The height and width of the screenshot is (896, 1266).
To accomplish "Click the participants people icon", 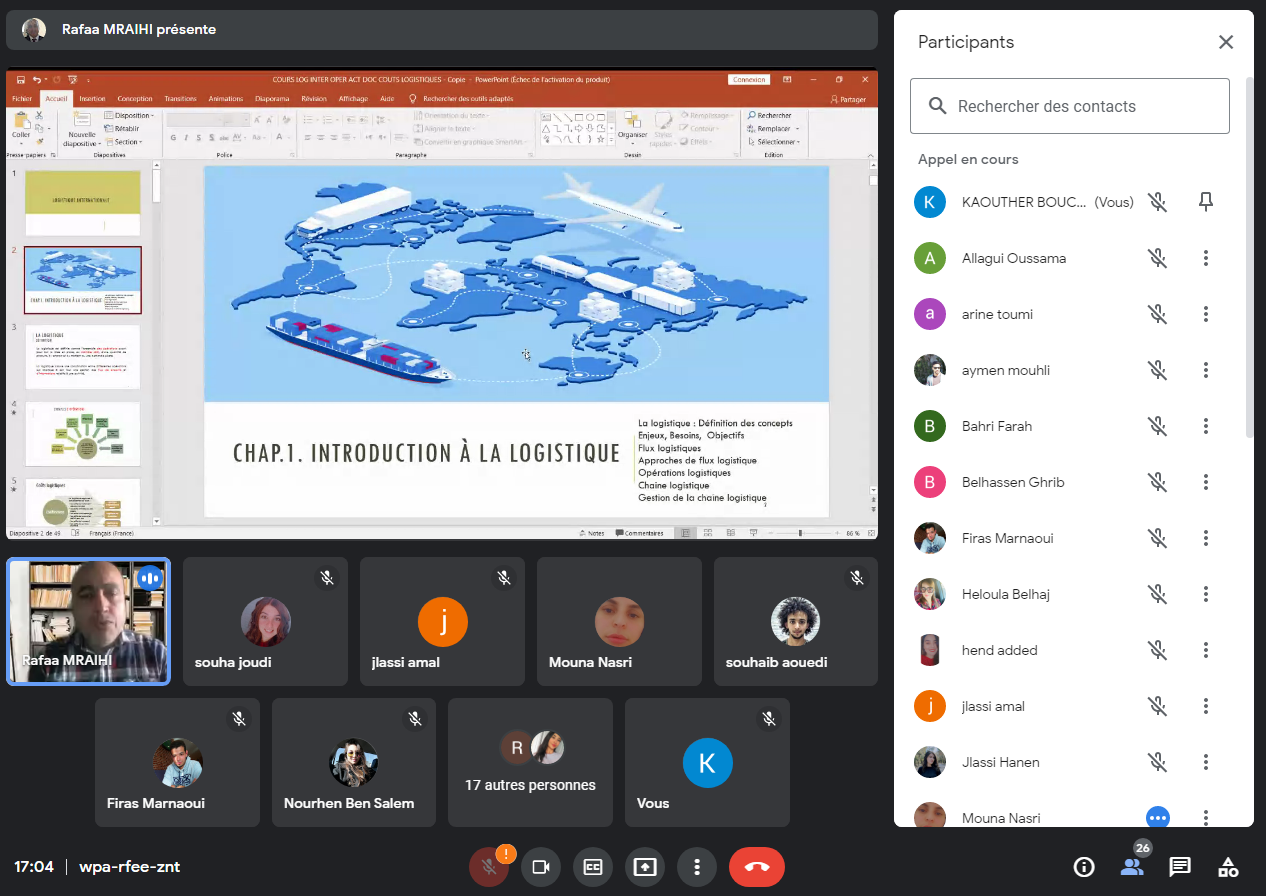I will [x=1132, y=867].
